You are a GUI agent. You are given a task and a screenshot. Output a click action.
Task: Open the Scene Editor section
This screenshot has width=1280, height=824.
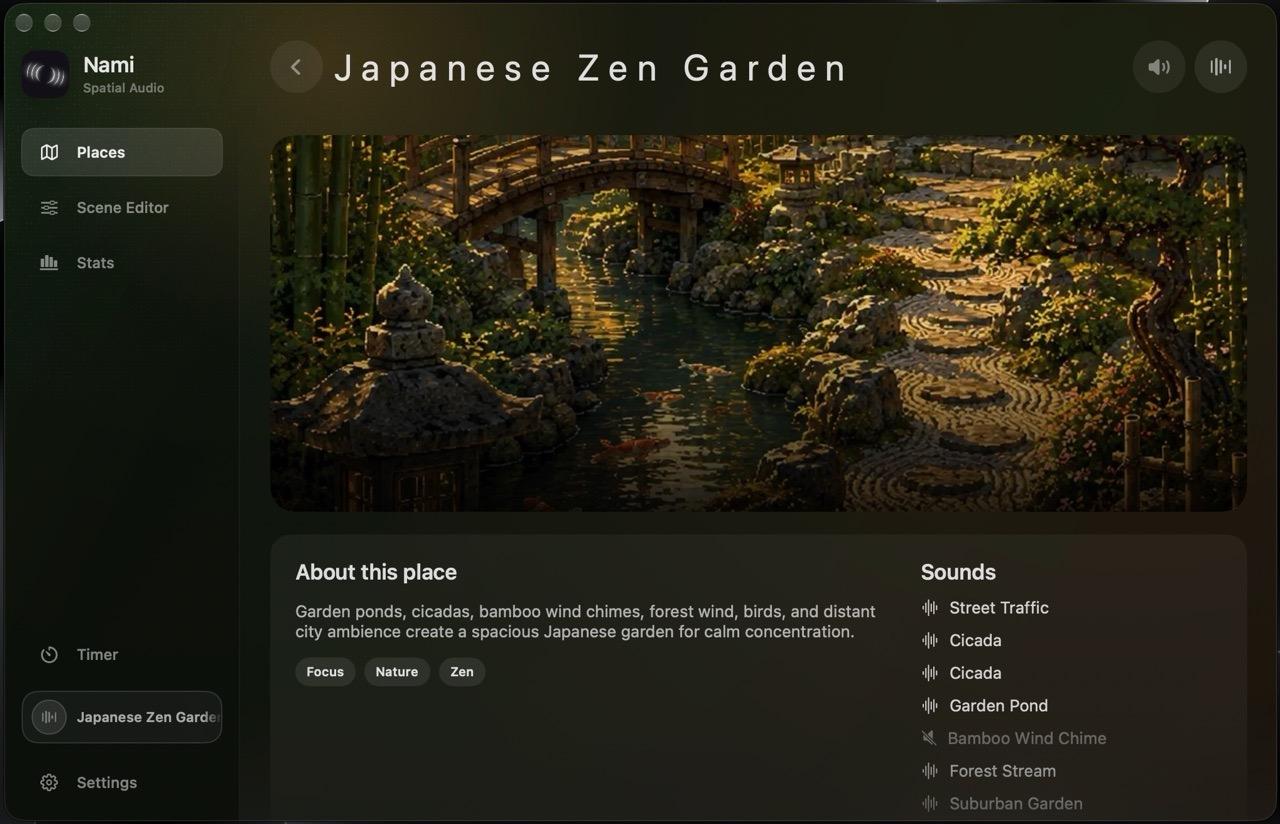tap(122, 207)
